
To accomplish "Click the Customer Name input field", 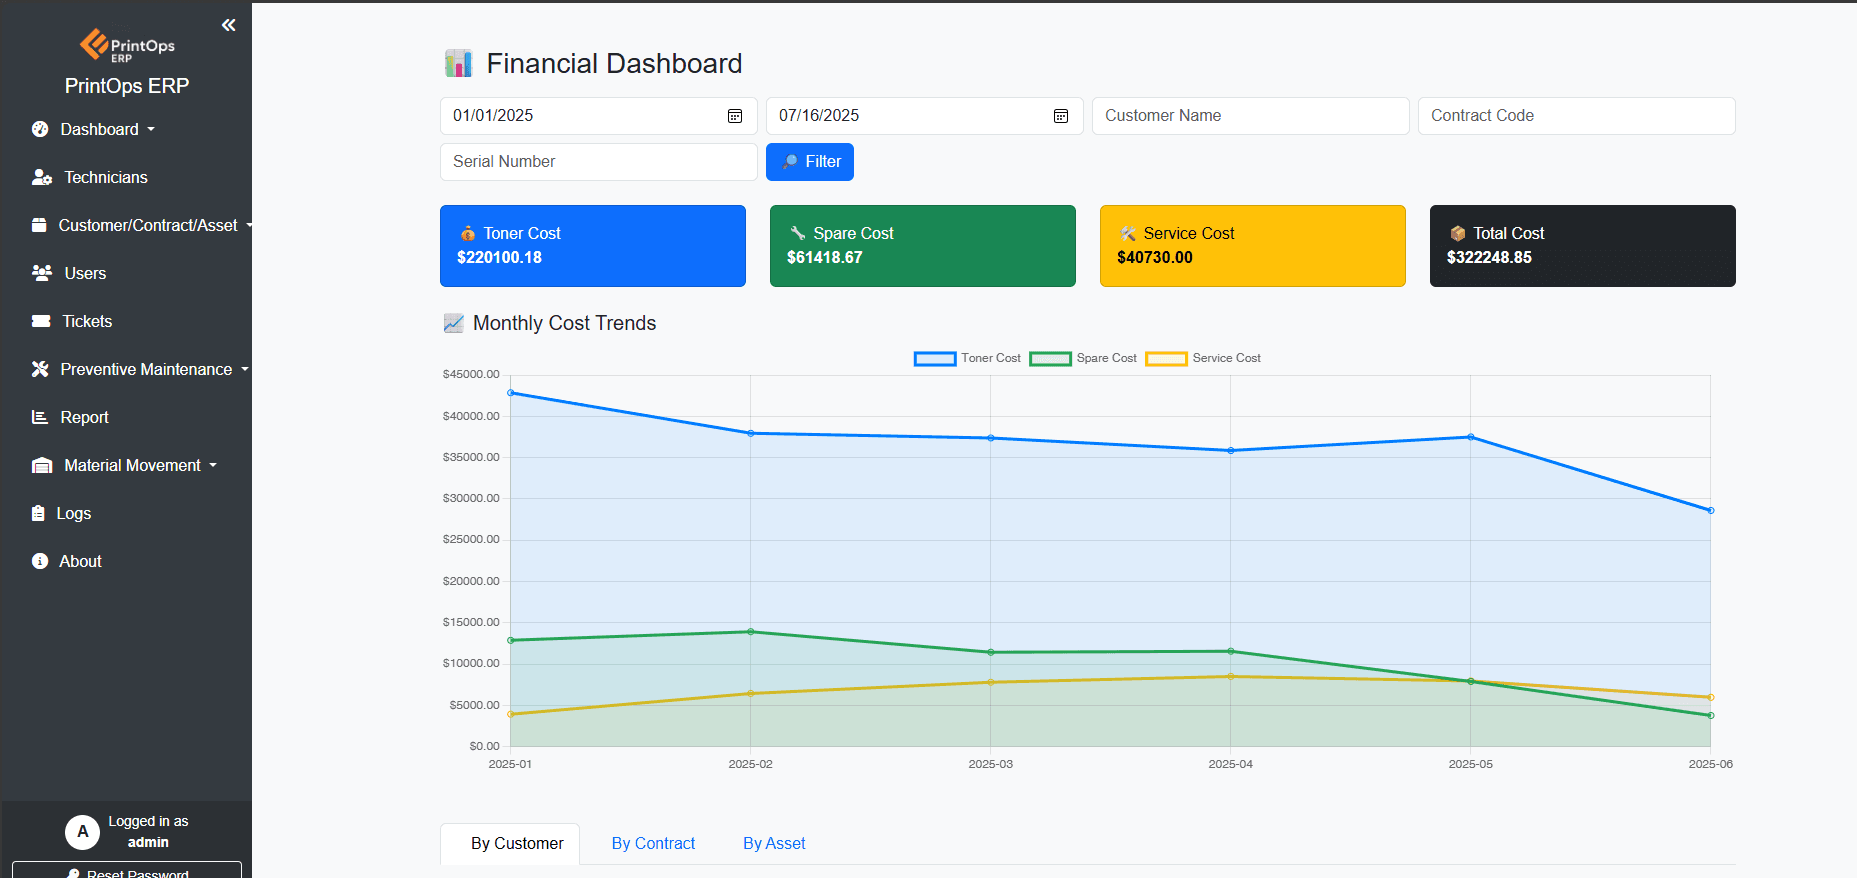I will pos(1251,116).
